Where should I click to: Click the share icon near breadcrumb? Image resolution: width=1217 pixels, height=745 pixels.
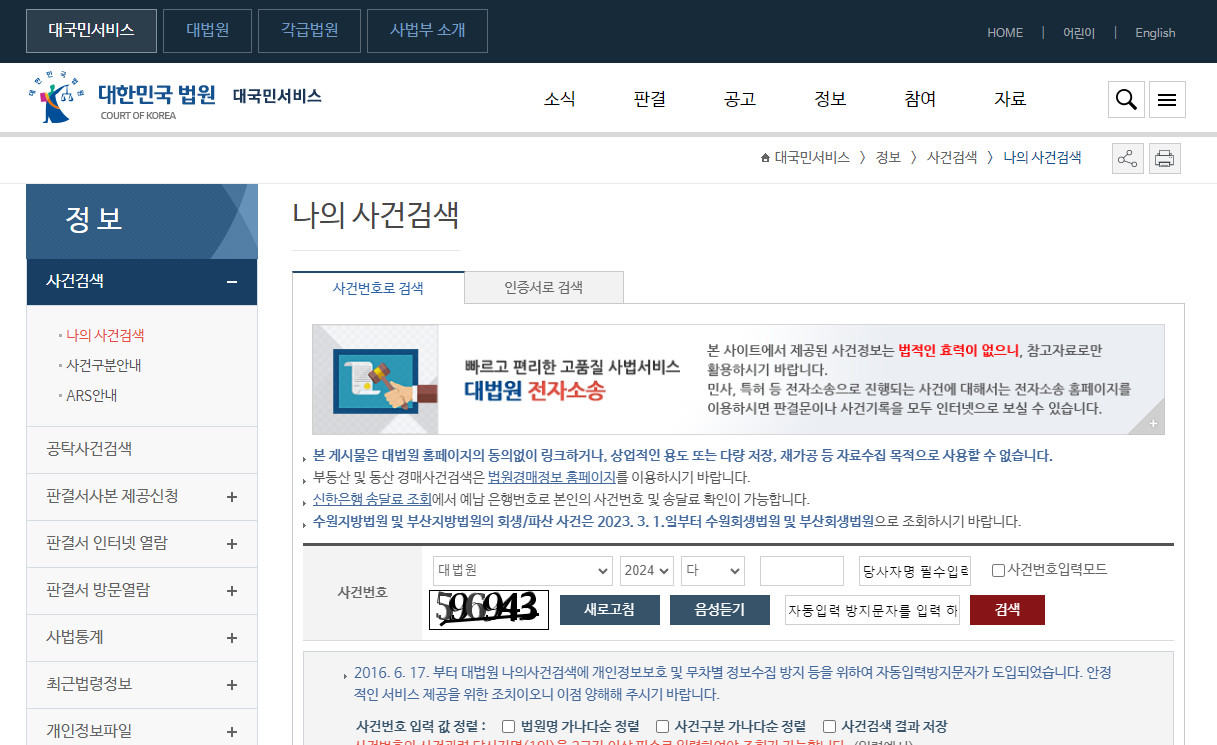coord(1128,158)
